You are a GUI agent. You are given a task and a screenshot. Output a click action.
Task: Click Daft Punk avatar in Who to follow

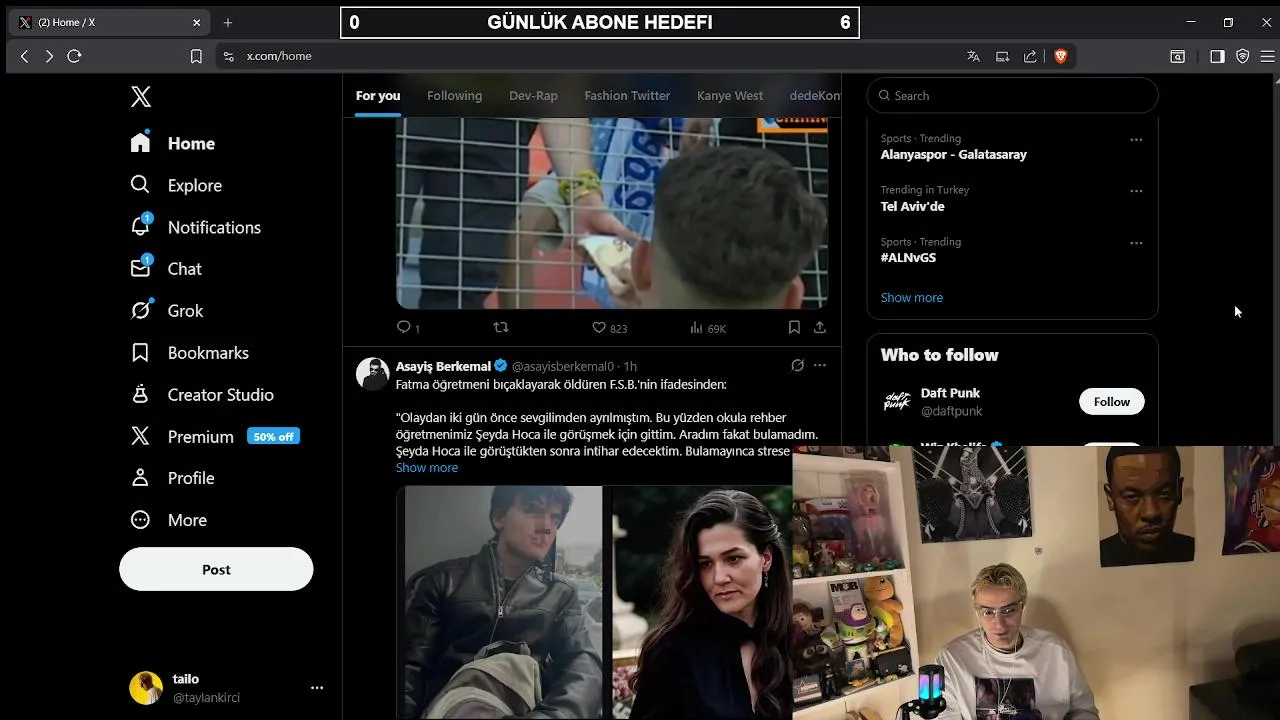click(896, 402)
